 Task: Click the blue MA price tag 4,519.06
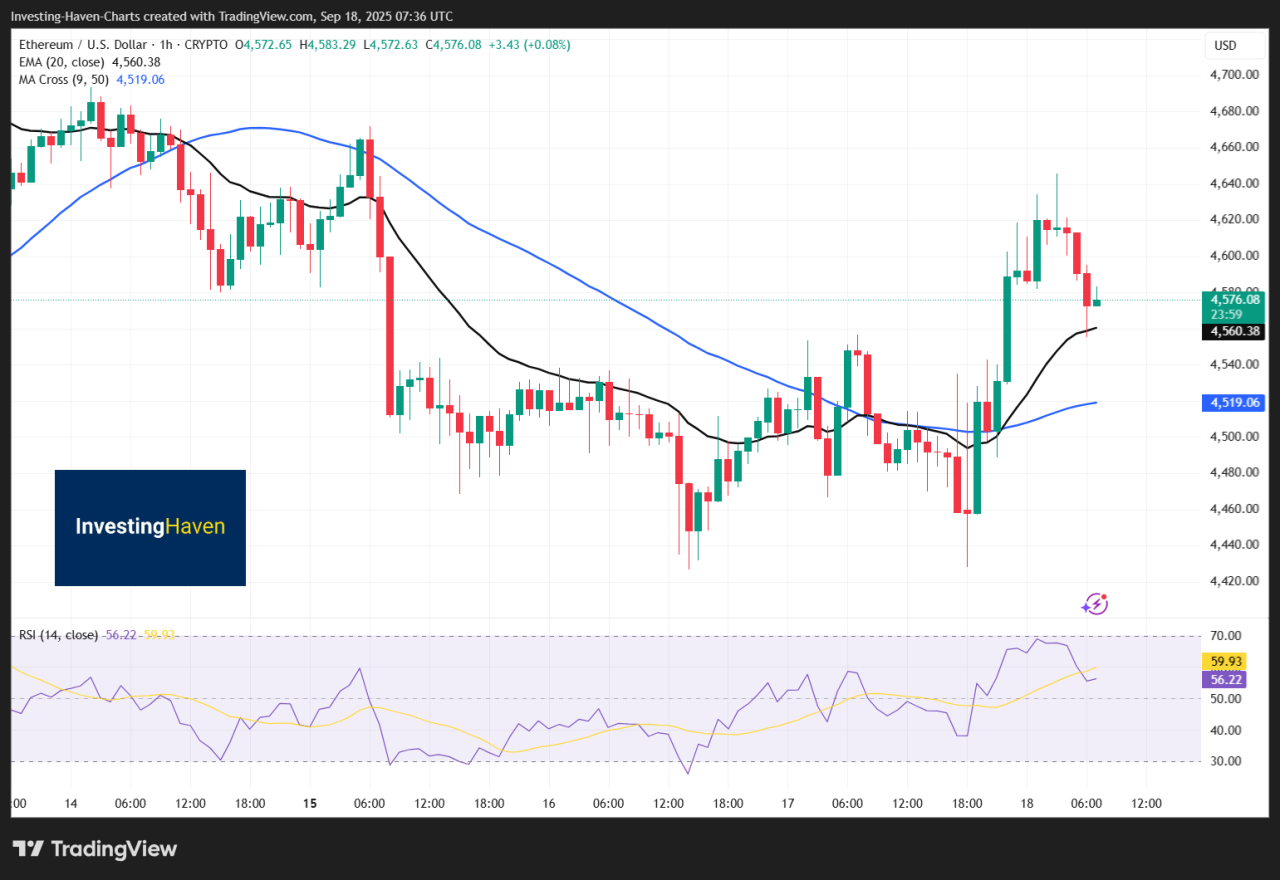(x=1236, y=403)
